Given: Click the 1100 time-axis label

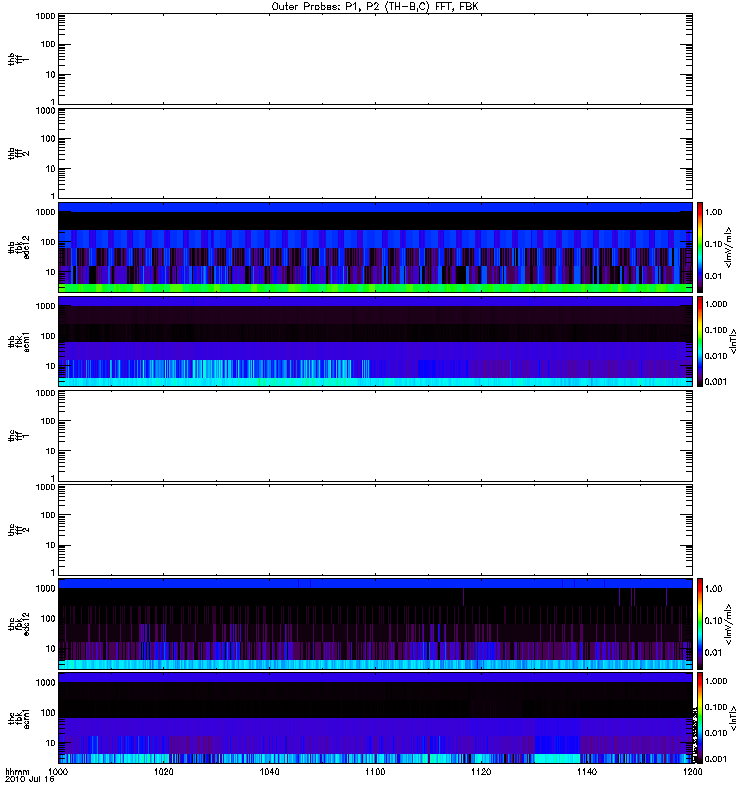Looking at the screenshot, I should (x=375, y=771).
